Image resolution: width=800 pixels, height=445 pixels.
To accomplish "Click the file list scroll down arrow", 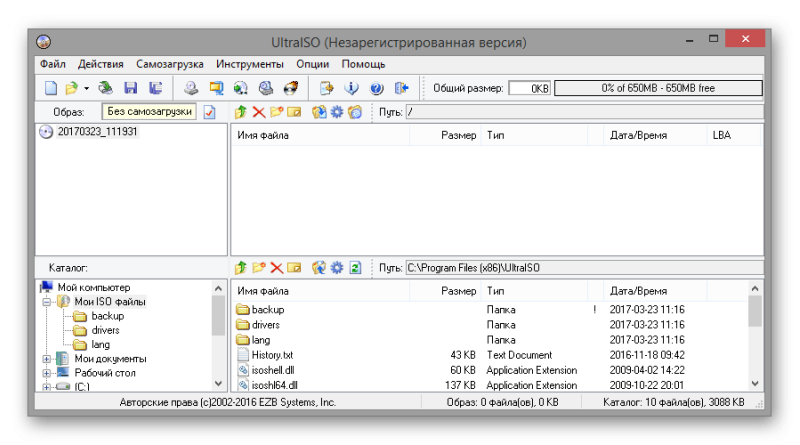I will [755, 383].
